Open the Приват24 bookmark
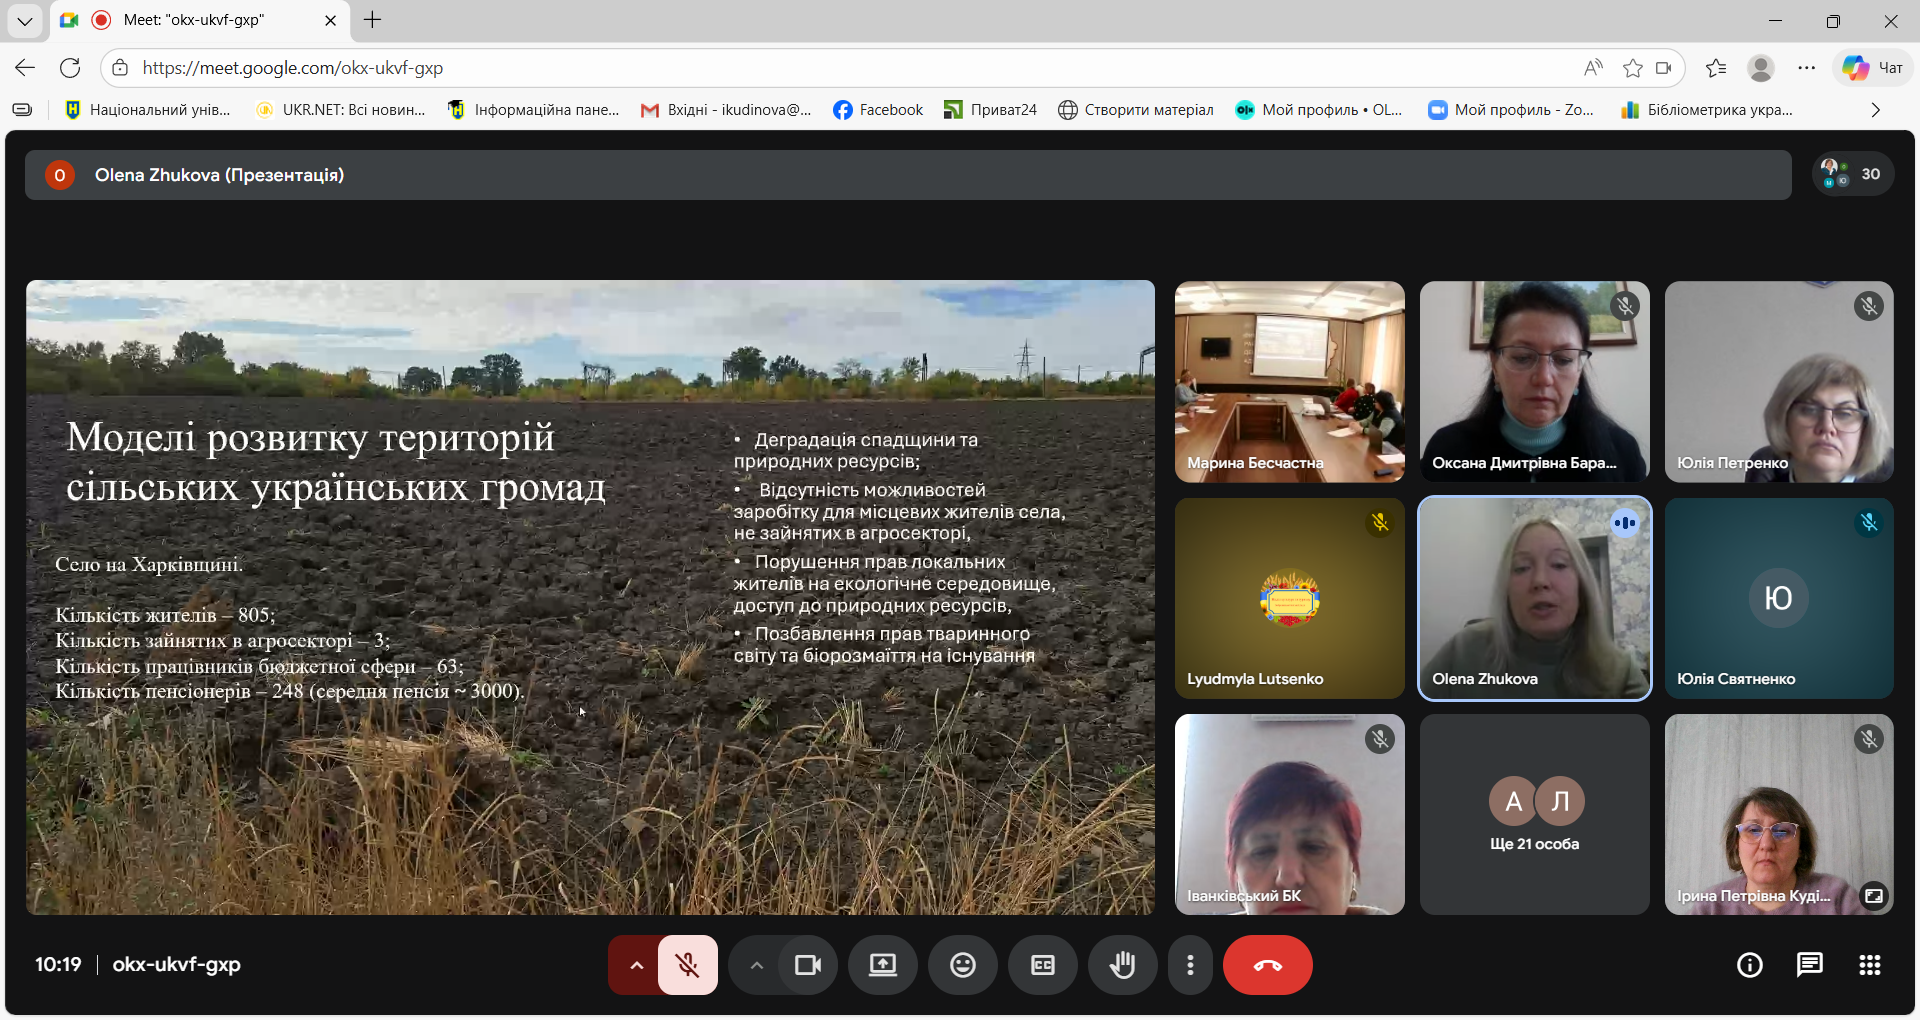 pos(990,110)
